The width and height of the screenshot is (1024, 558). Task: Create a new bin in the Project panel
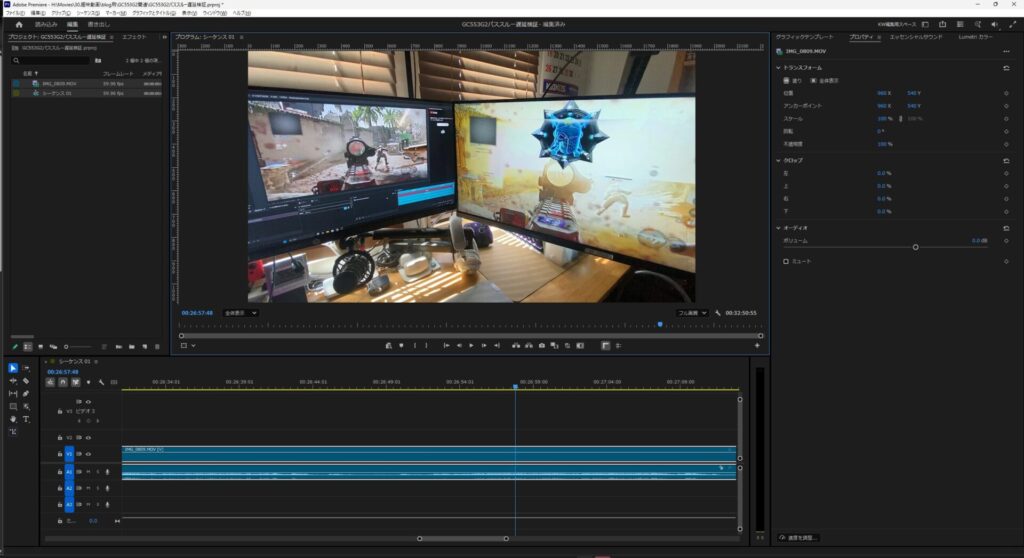(132, 347)
